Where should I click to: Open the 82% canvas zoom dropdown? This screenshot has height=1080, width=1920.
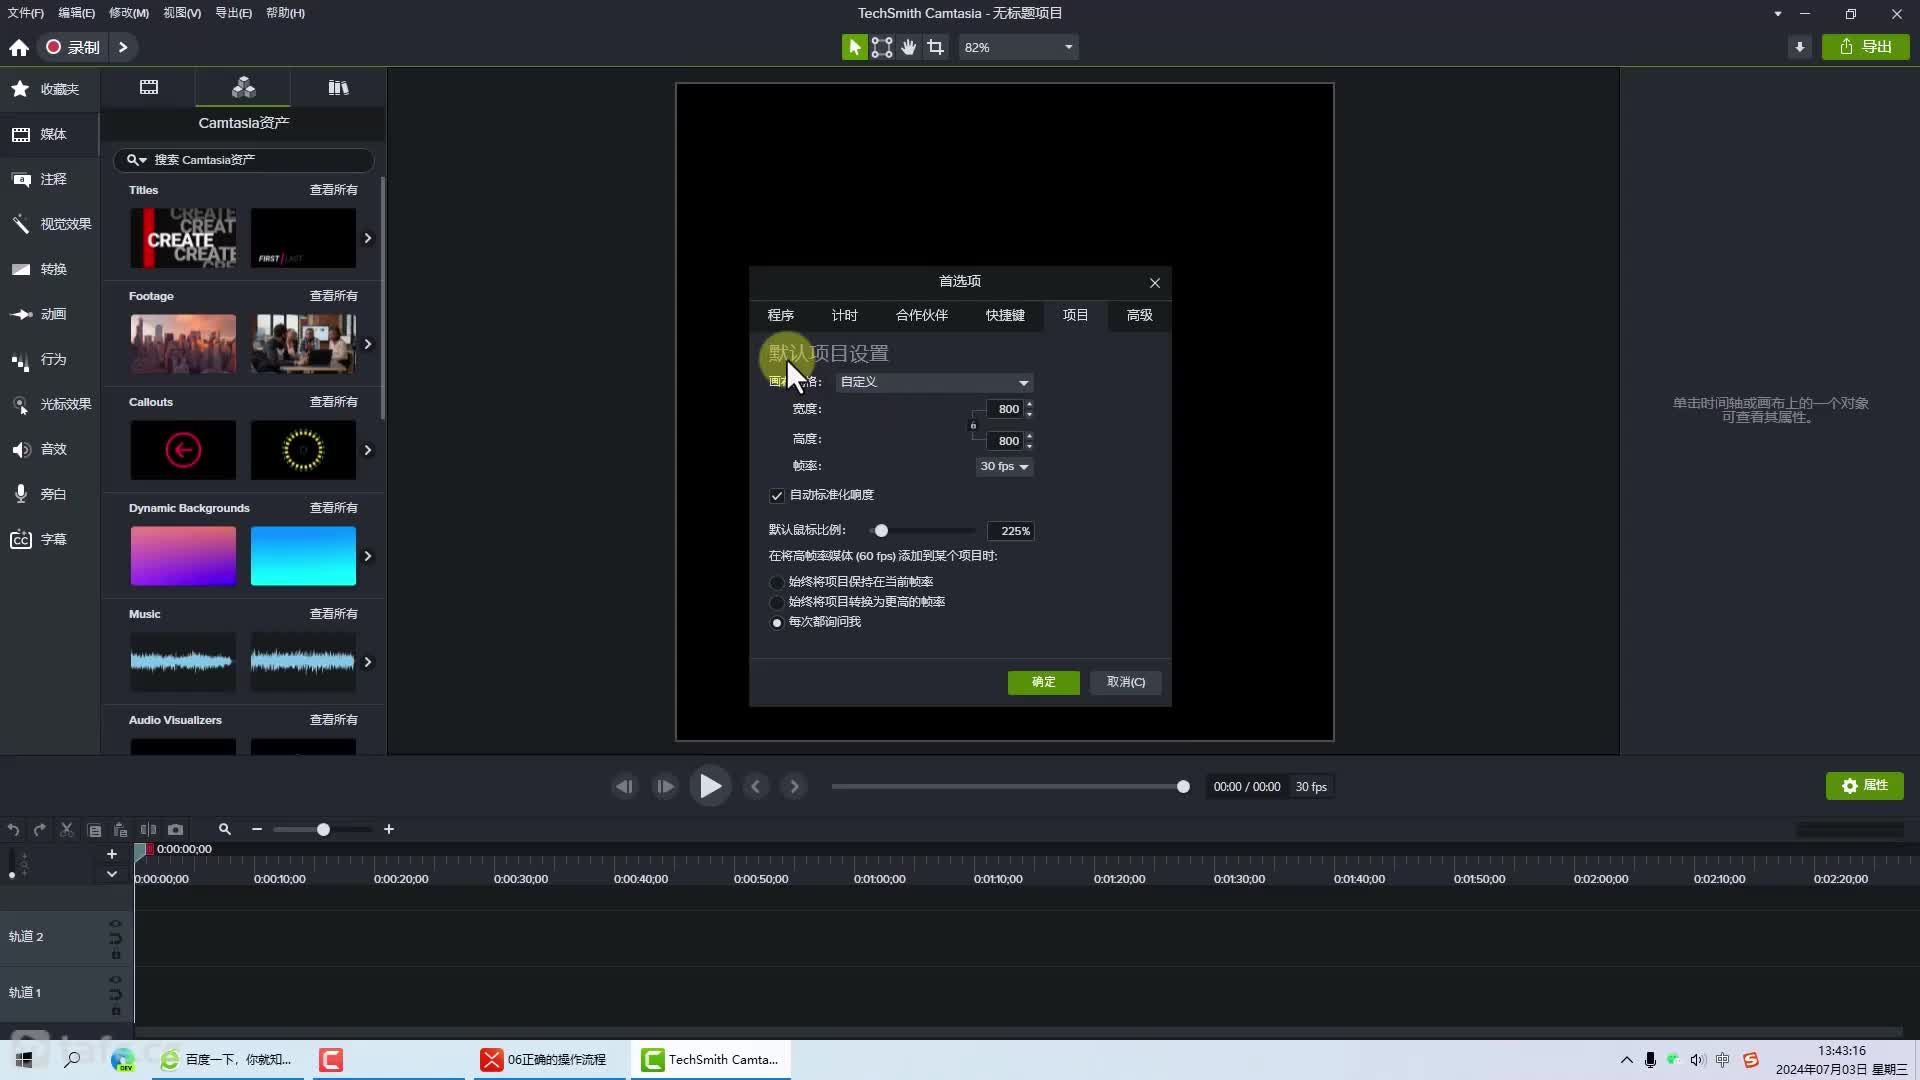point(1018,47)
